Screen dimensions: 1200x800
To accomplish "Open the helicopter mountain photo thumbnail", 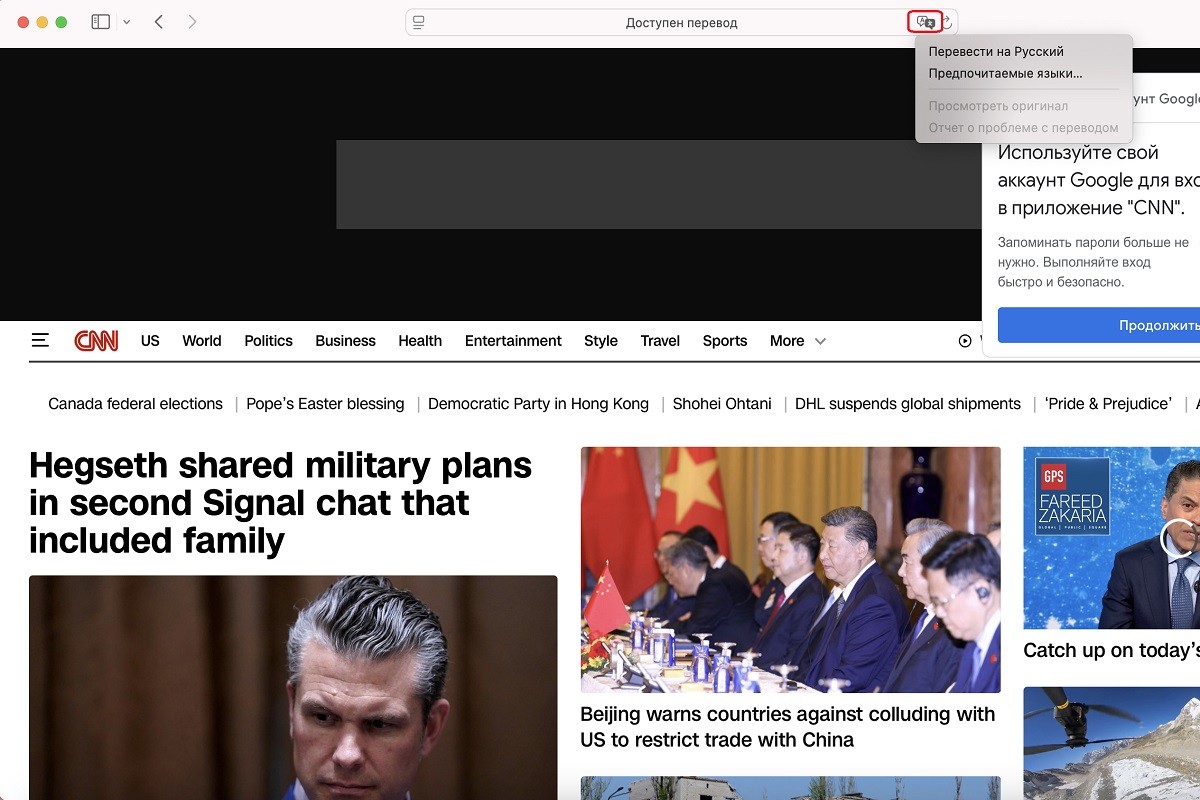I will [x=1111, y=743].
